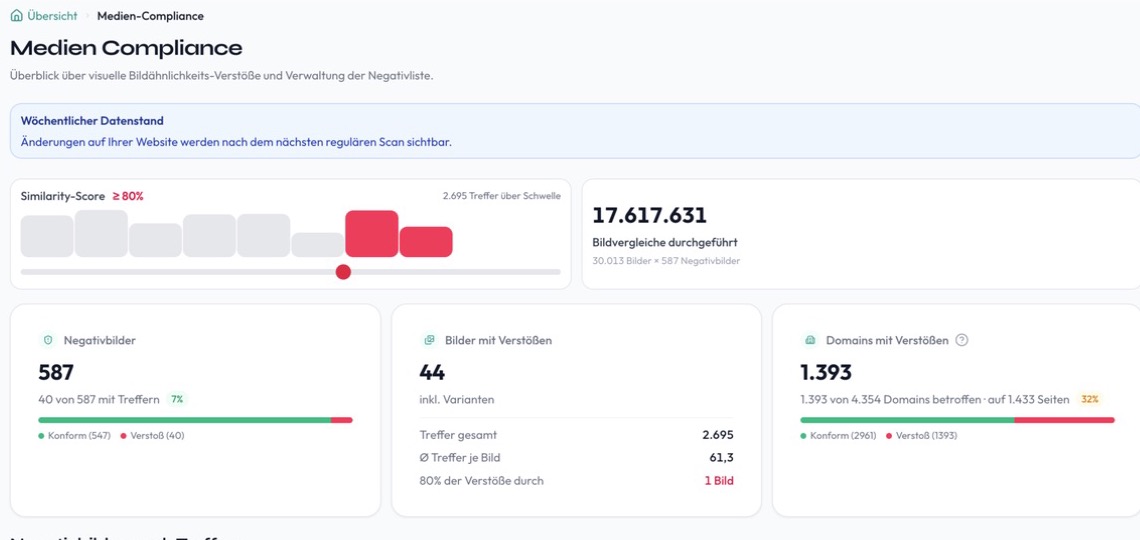Click the ≥ 80% threshold value
This screenshot has width=1140, height=540.
pyautogui.click(x=127, y=196)
